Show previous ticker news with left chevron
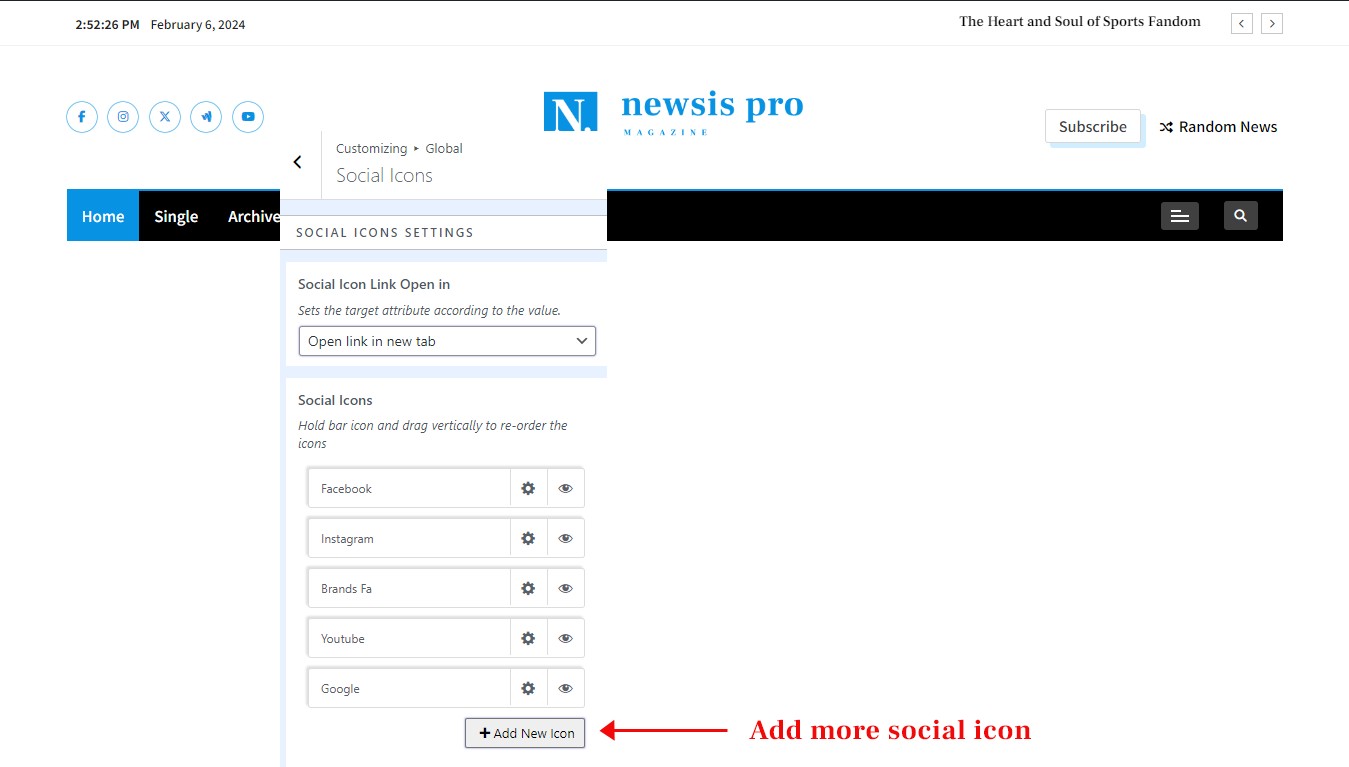 [1241, 23]
